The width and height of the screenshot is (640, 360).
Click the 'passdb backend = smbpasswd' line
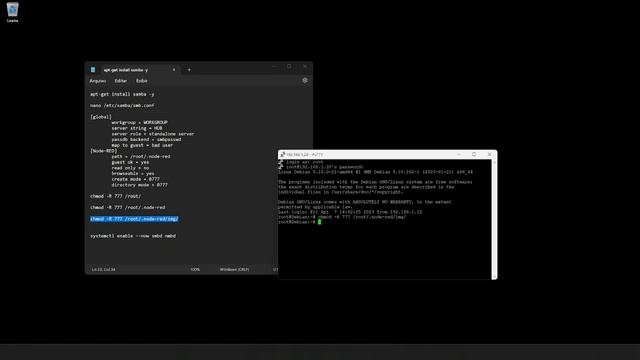(146, 140)
